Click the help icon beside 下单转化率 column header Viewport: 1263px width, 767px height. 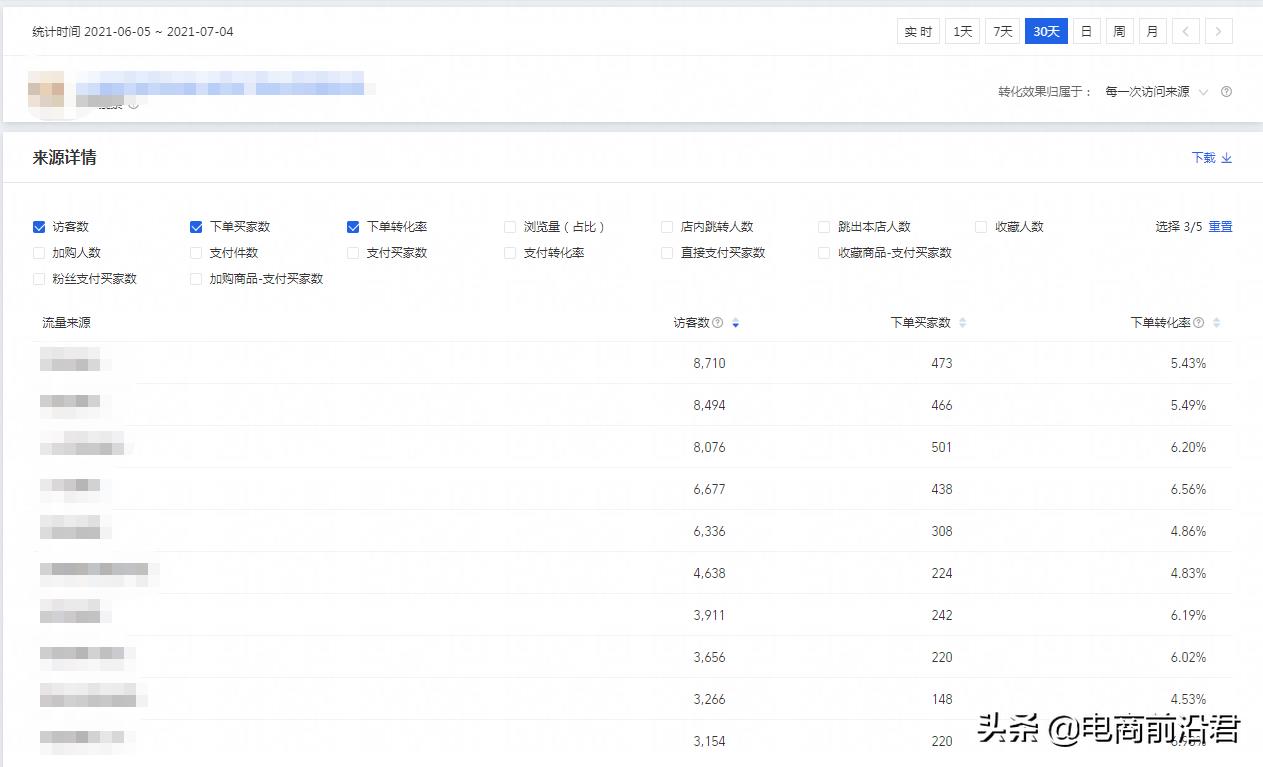tap(1198, 323)
